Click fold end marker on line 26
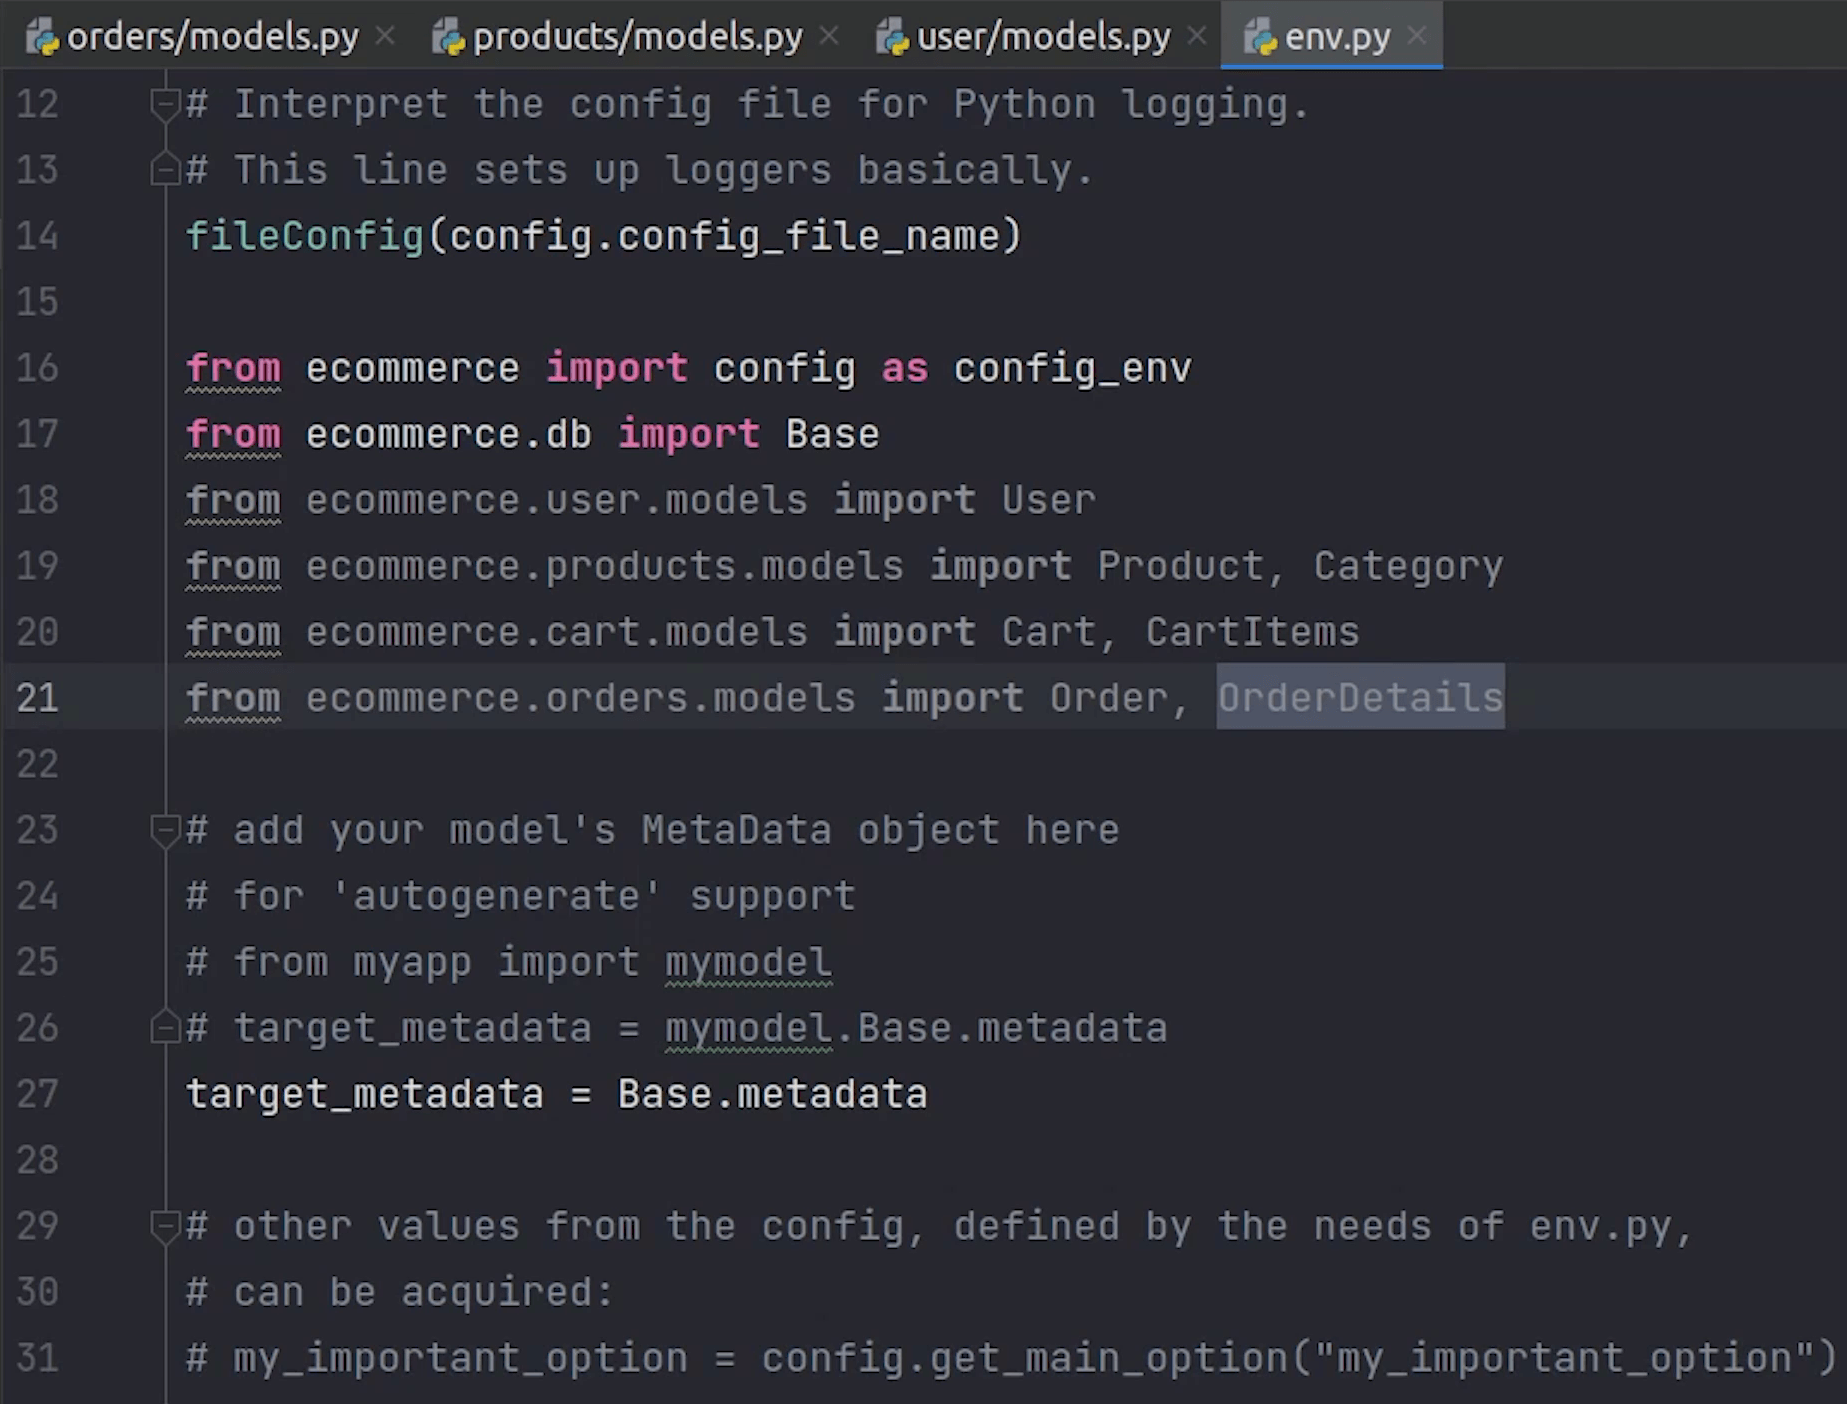The width and height of the screenshot is (1847, 1404). 164,1028
